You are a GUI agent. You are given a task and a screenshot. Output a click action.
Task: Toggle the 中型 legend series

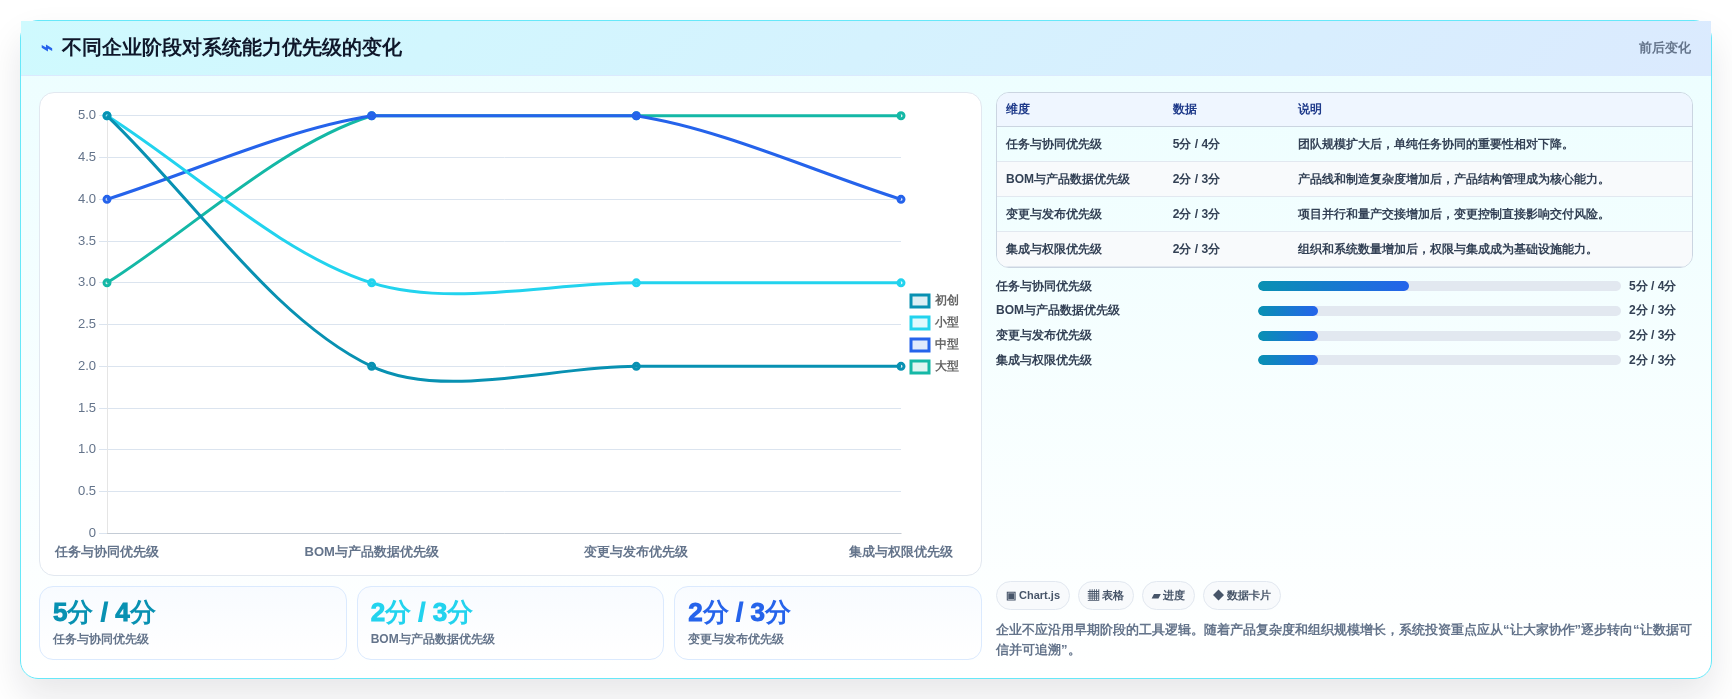click(934, 344)
